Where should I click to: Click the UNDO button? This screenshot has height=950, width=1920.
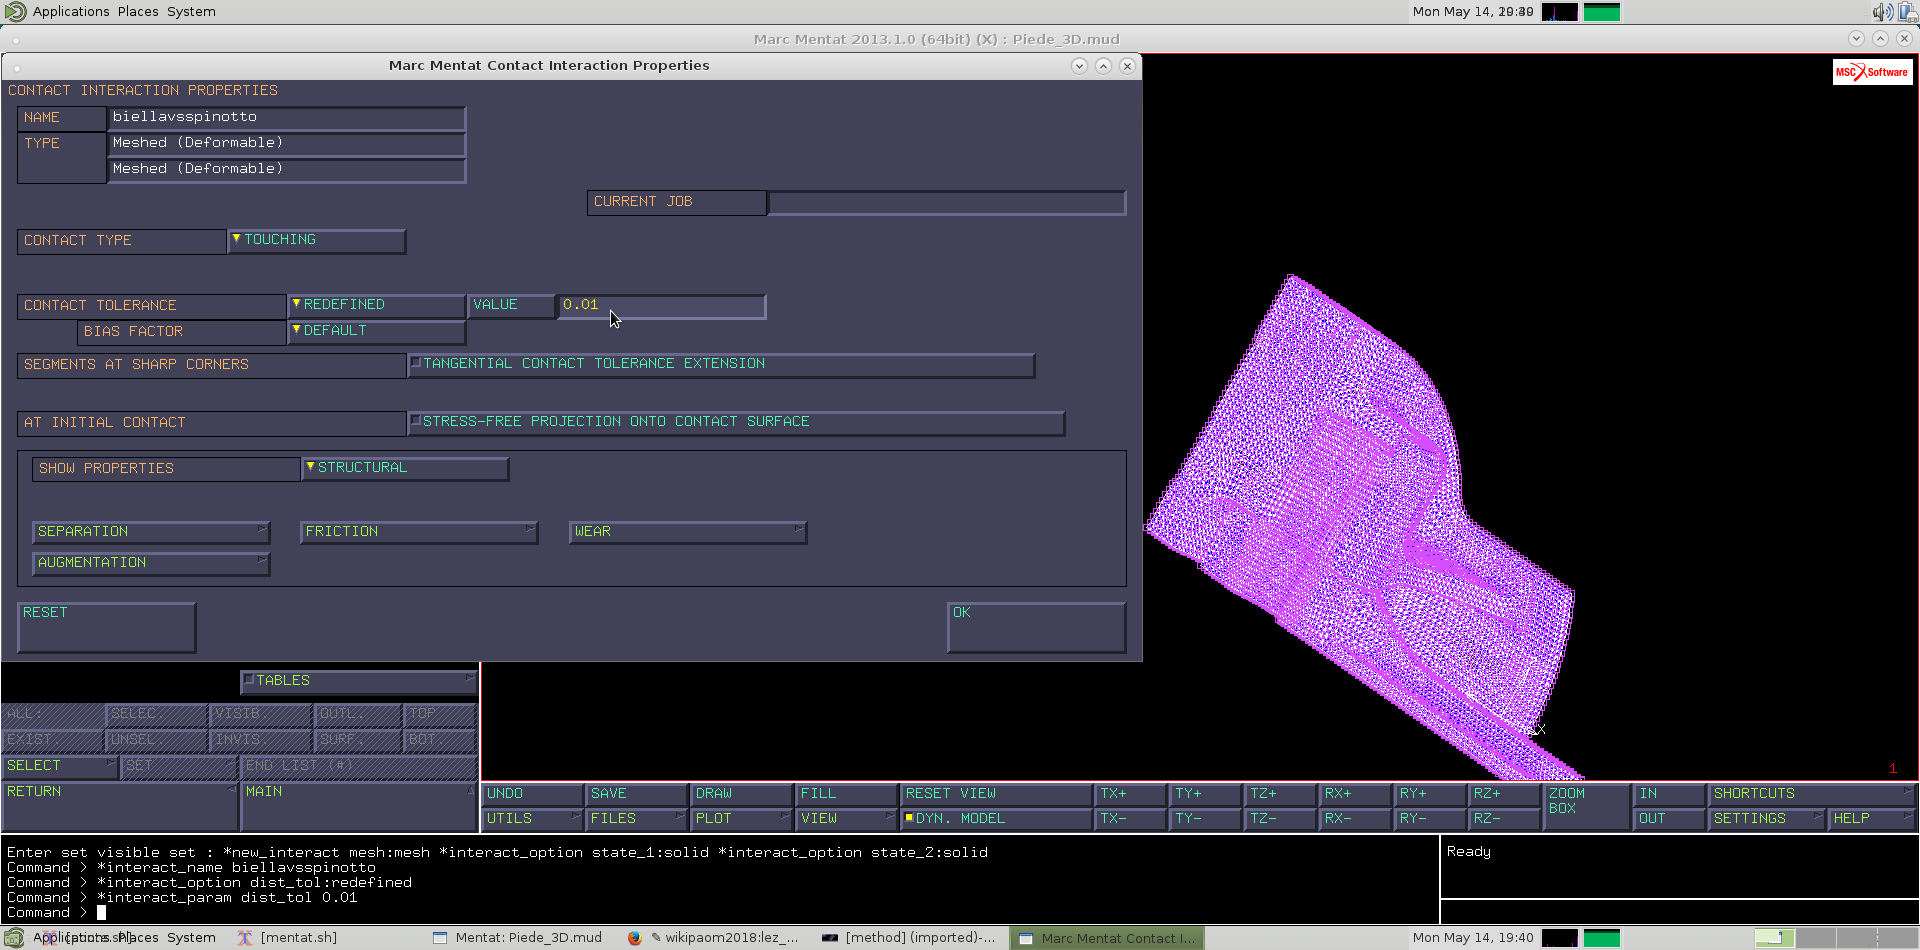click(x=532, y=794)
